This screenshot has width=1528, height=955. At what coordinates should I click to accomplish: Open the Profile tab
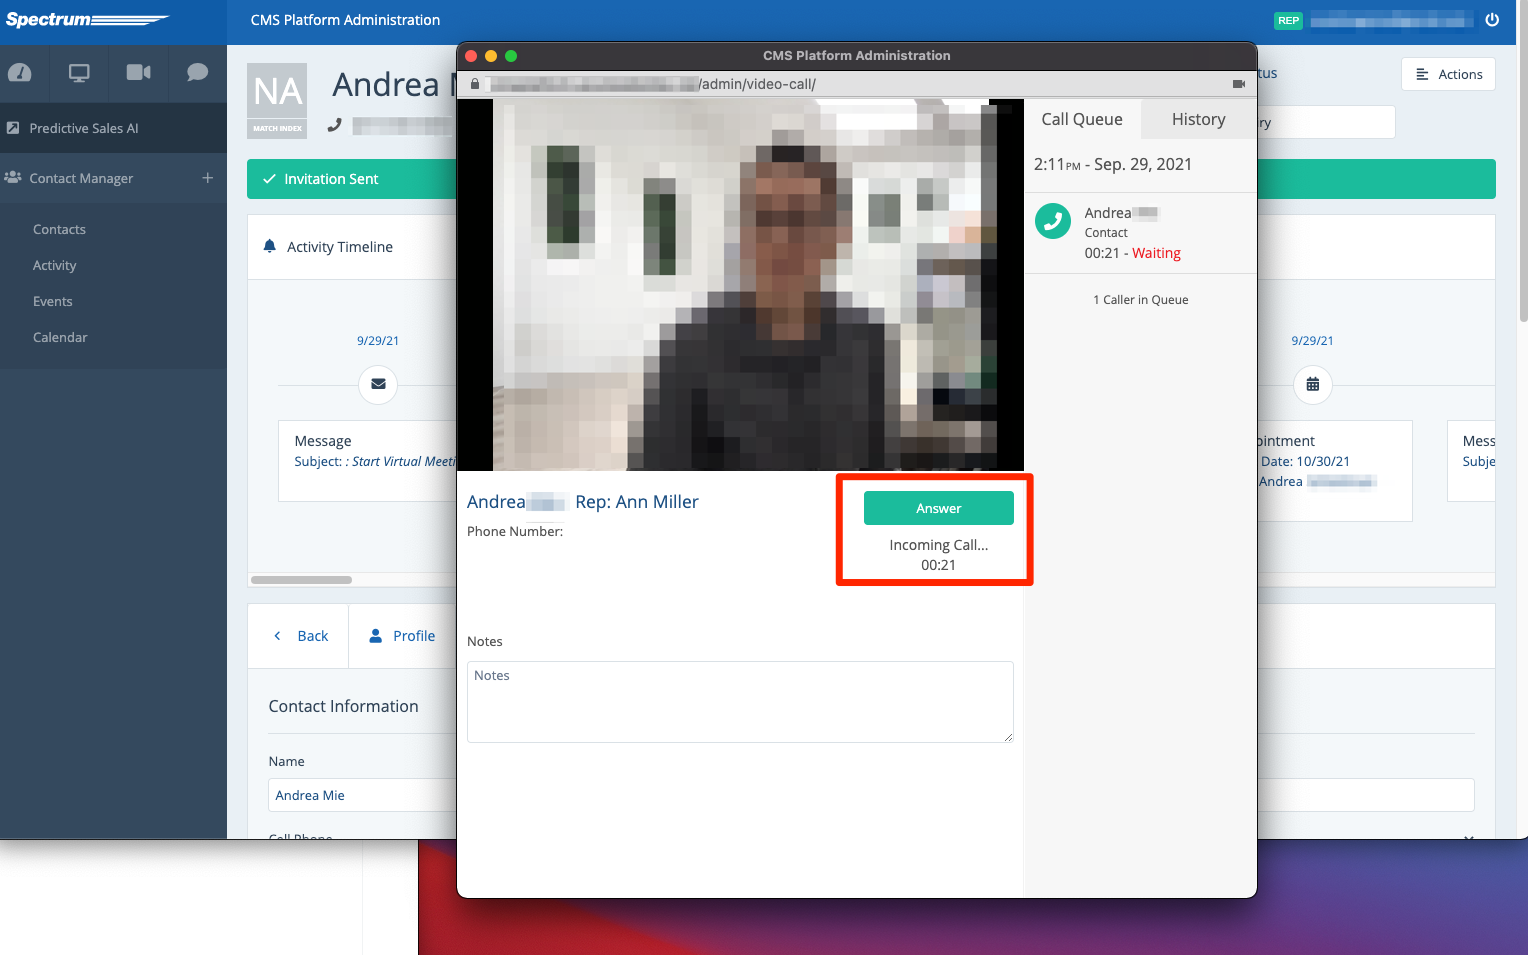pos(403,636)
